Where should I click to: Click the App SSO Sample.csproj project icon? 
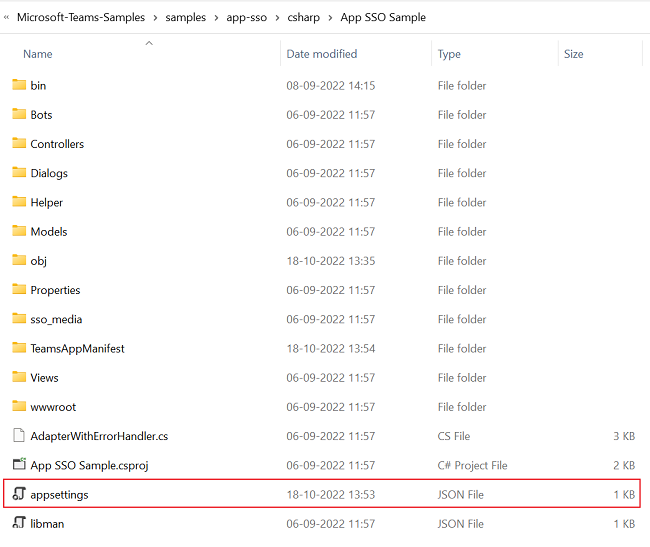point(19,464)
